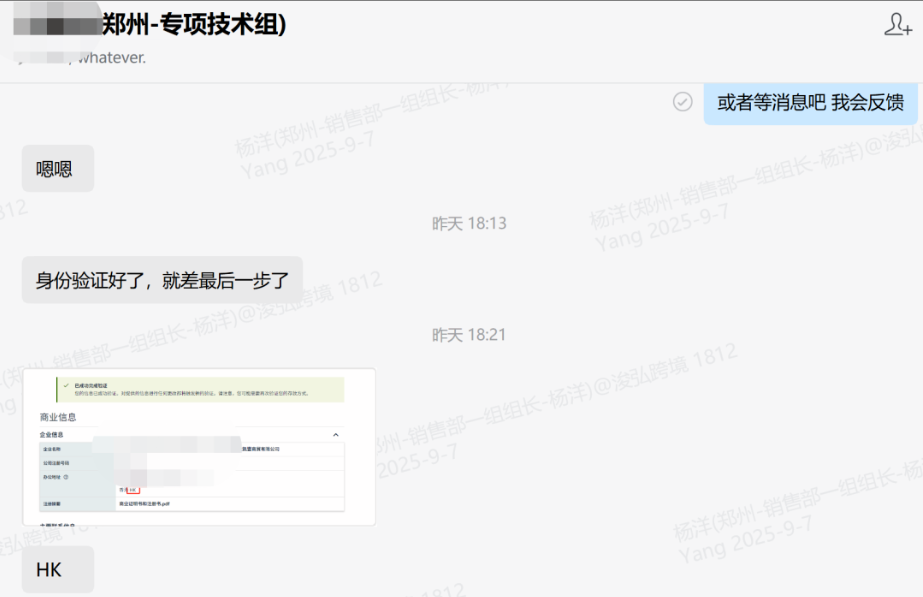Click the add member icon

click(897, 25)
